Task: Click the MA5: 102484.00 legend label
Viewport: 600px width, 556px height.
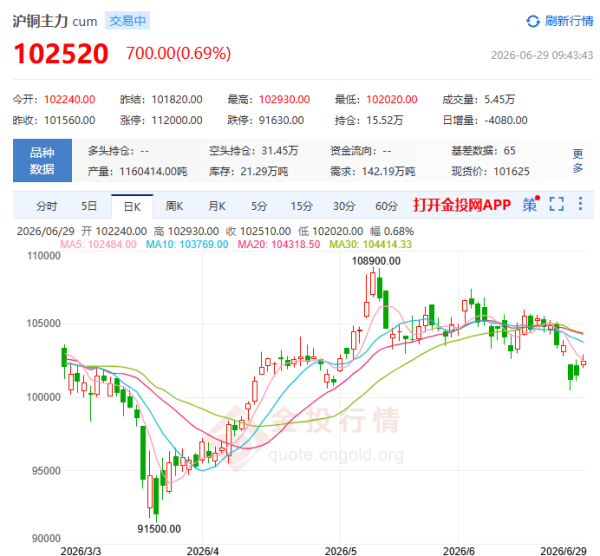Action: tap(98, 244)
